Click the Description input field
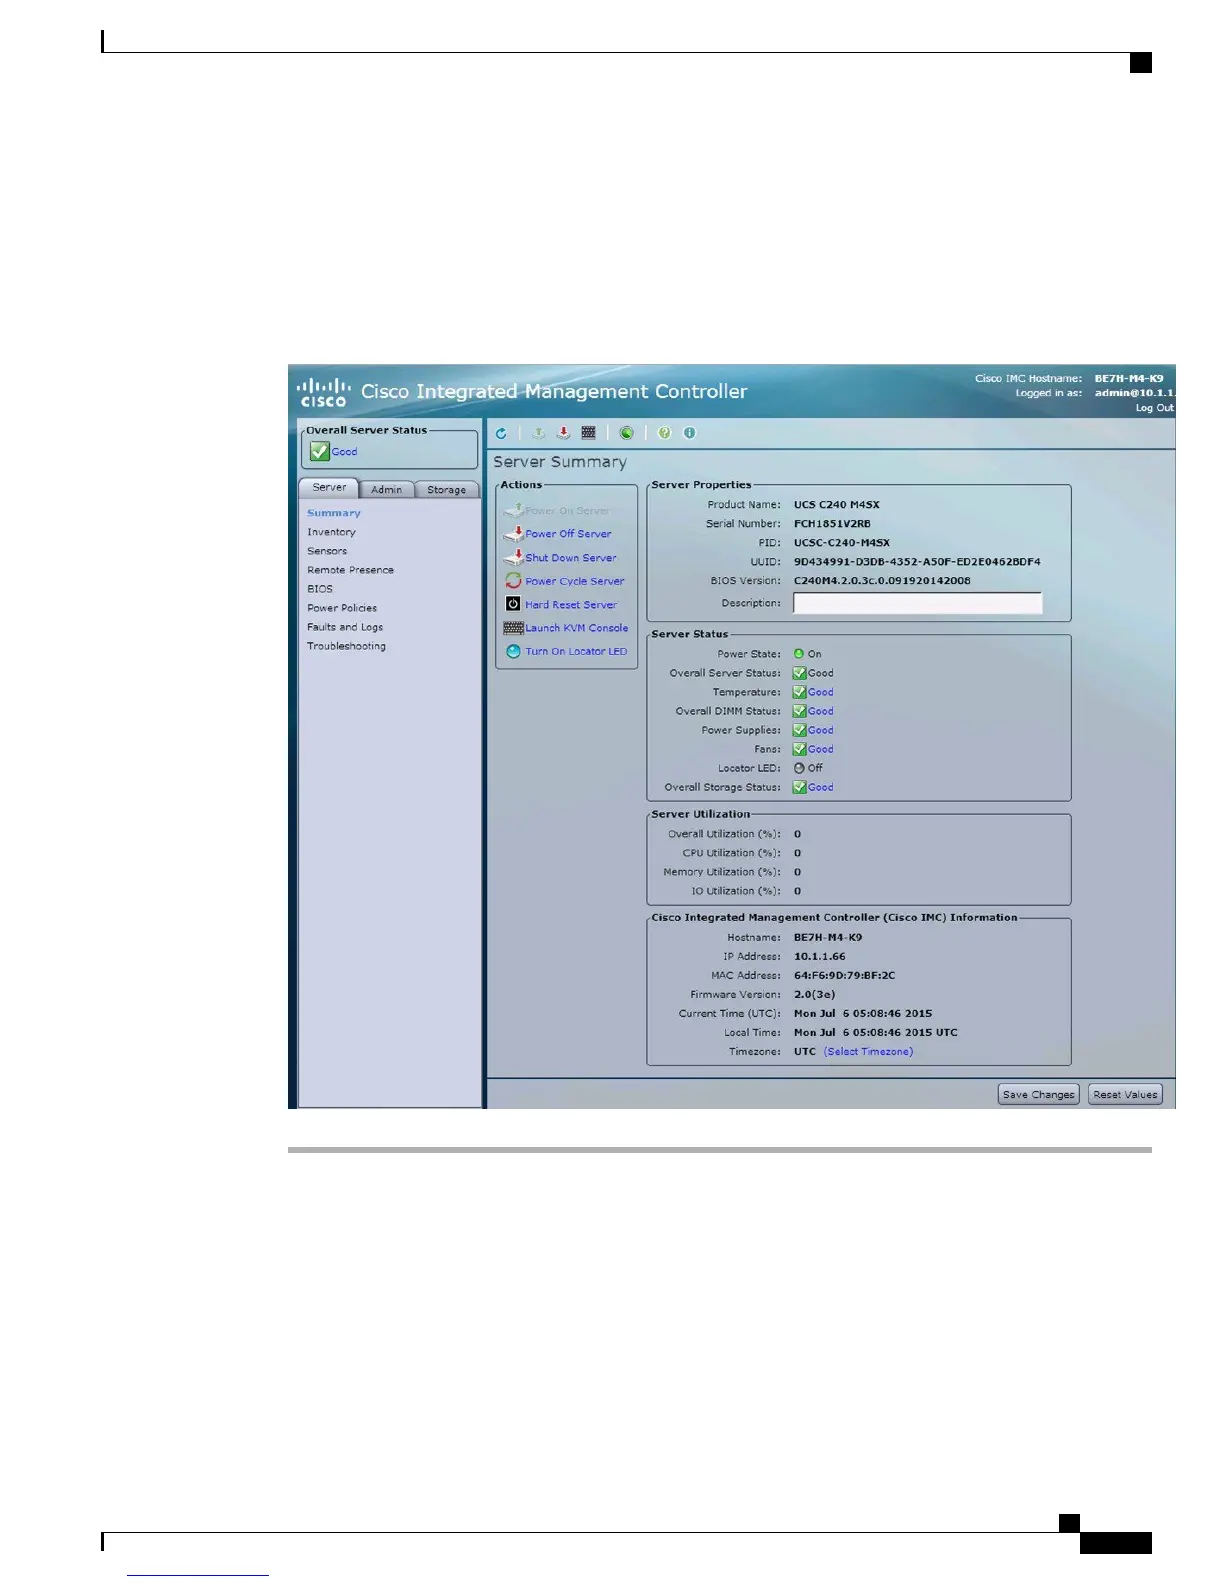This screenshot has height=1584, width=1224. tap(917, 603)
